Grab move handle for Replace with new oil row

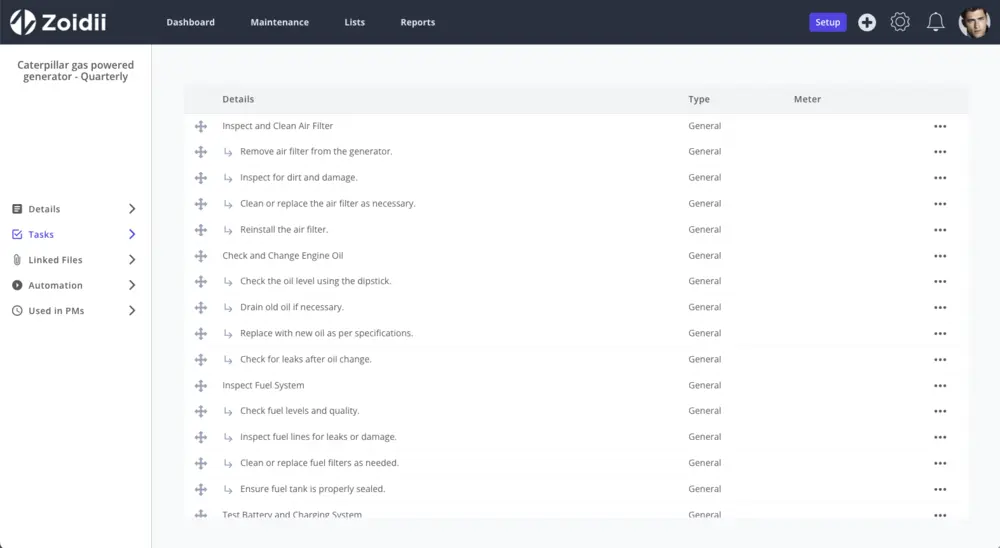pyautogui.click(x=201, y=334)
